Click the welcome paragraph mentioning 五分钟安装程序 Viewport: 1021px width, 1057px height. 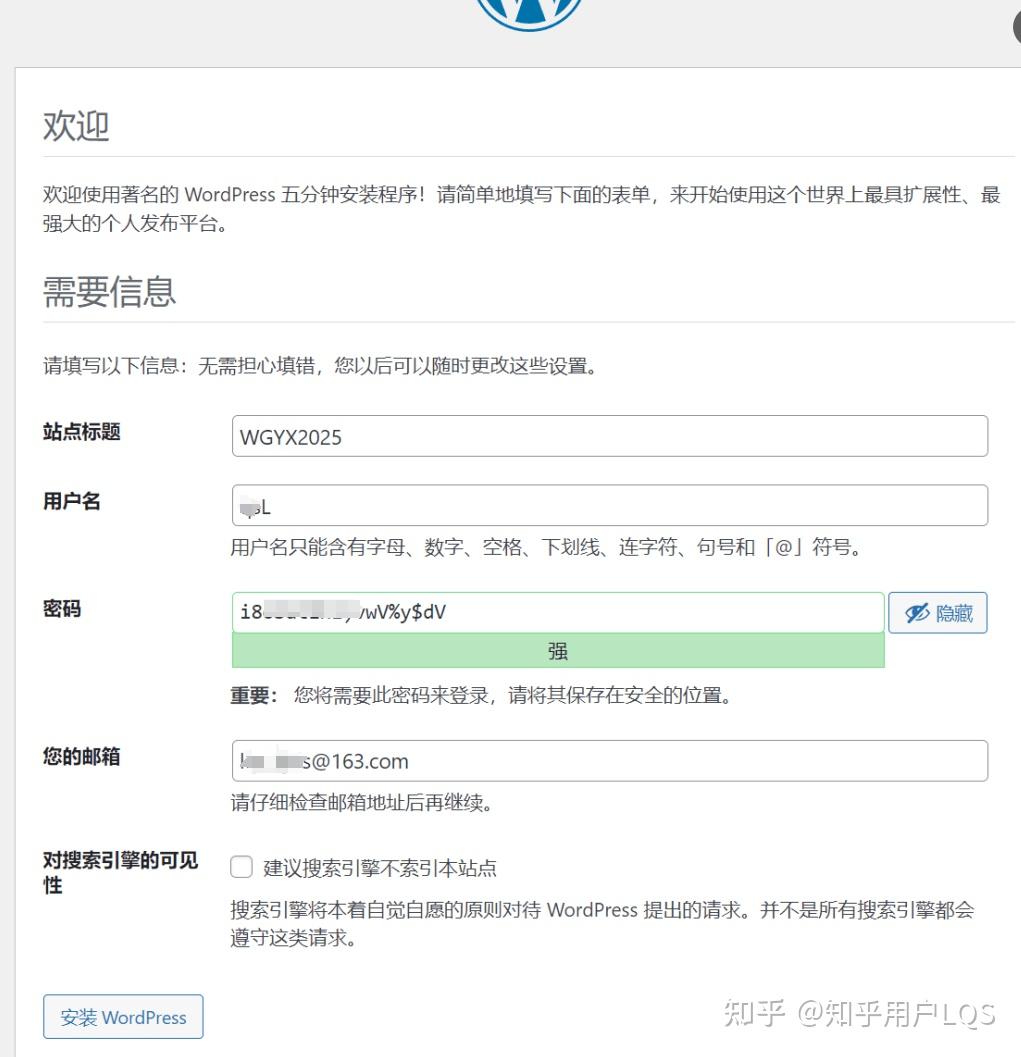click(x=522, y=208)
